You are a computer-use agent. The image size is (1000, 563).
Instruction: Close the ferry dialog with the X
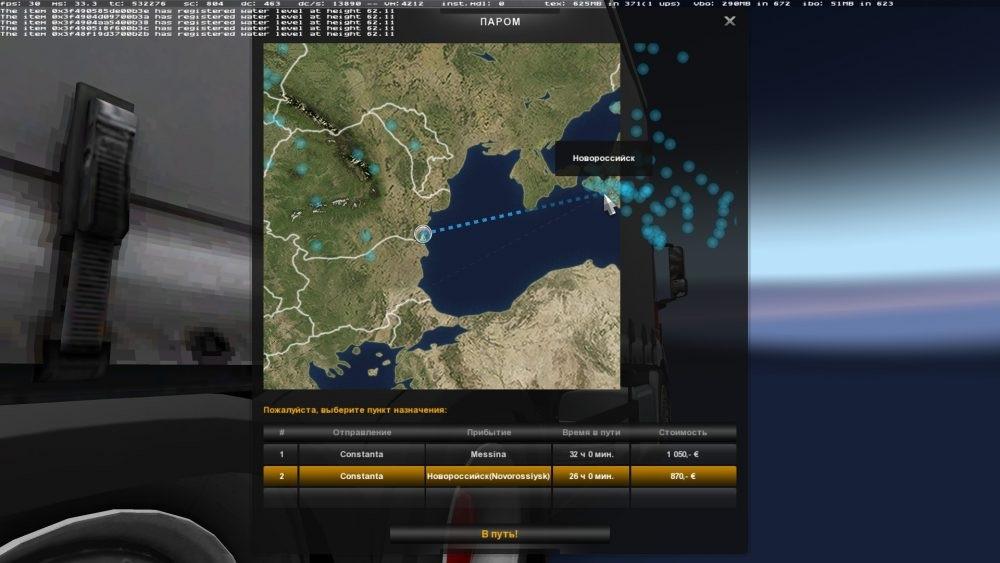[730, 21]
